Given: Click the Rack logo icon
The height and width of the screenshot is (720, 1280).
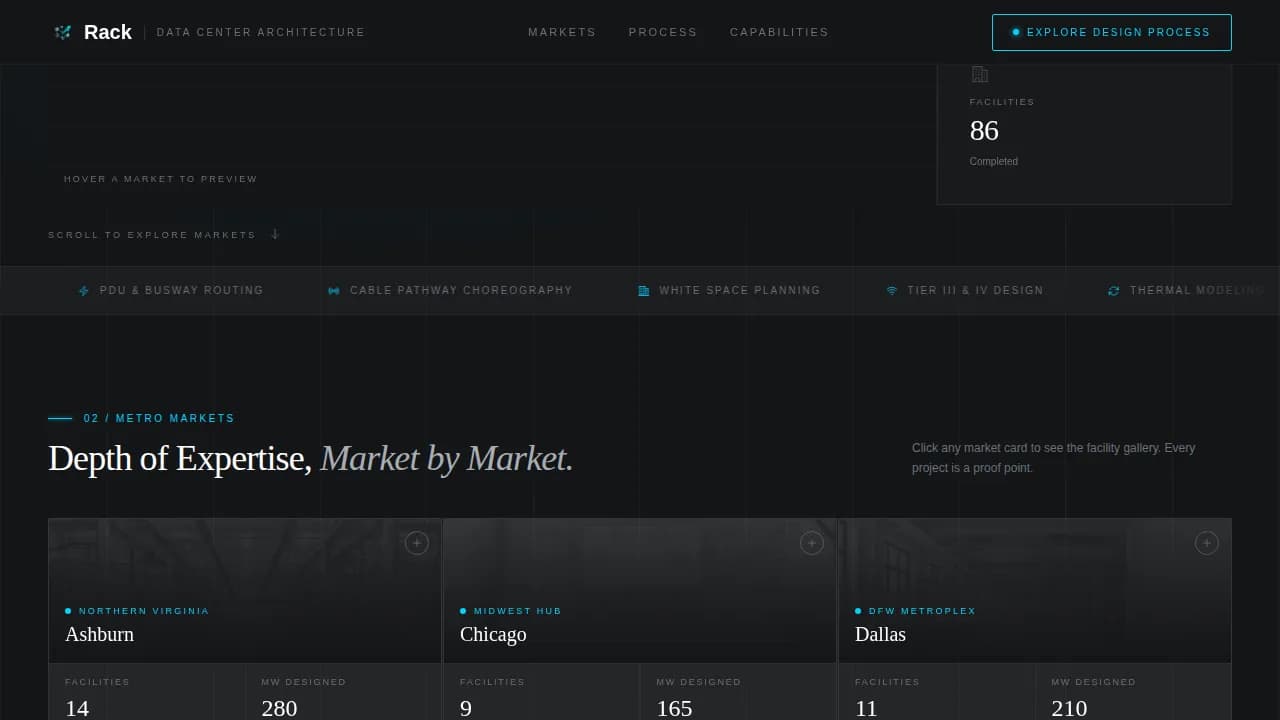Looking at the screenshot, I should click(63, 32).
